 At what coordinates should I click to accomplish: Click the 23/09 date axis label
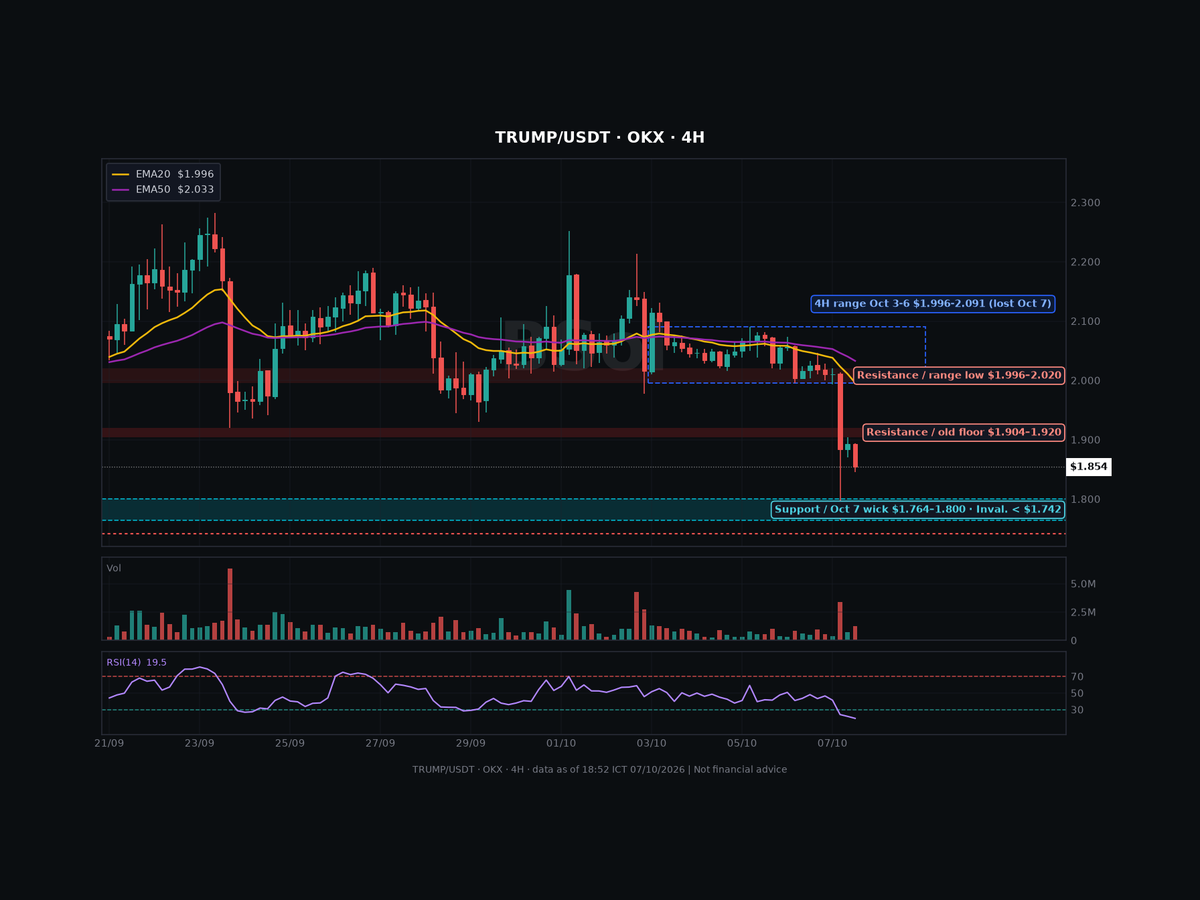199,743
